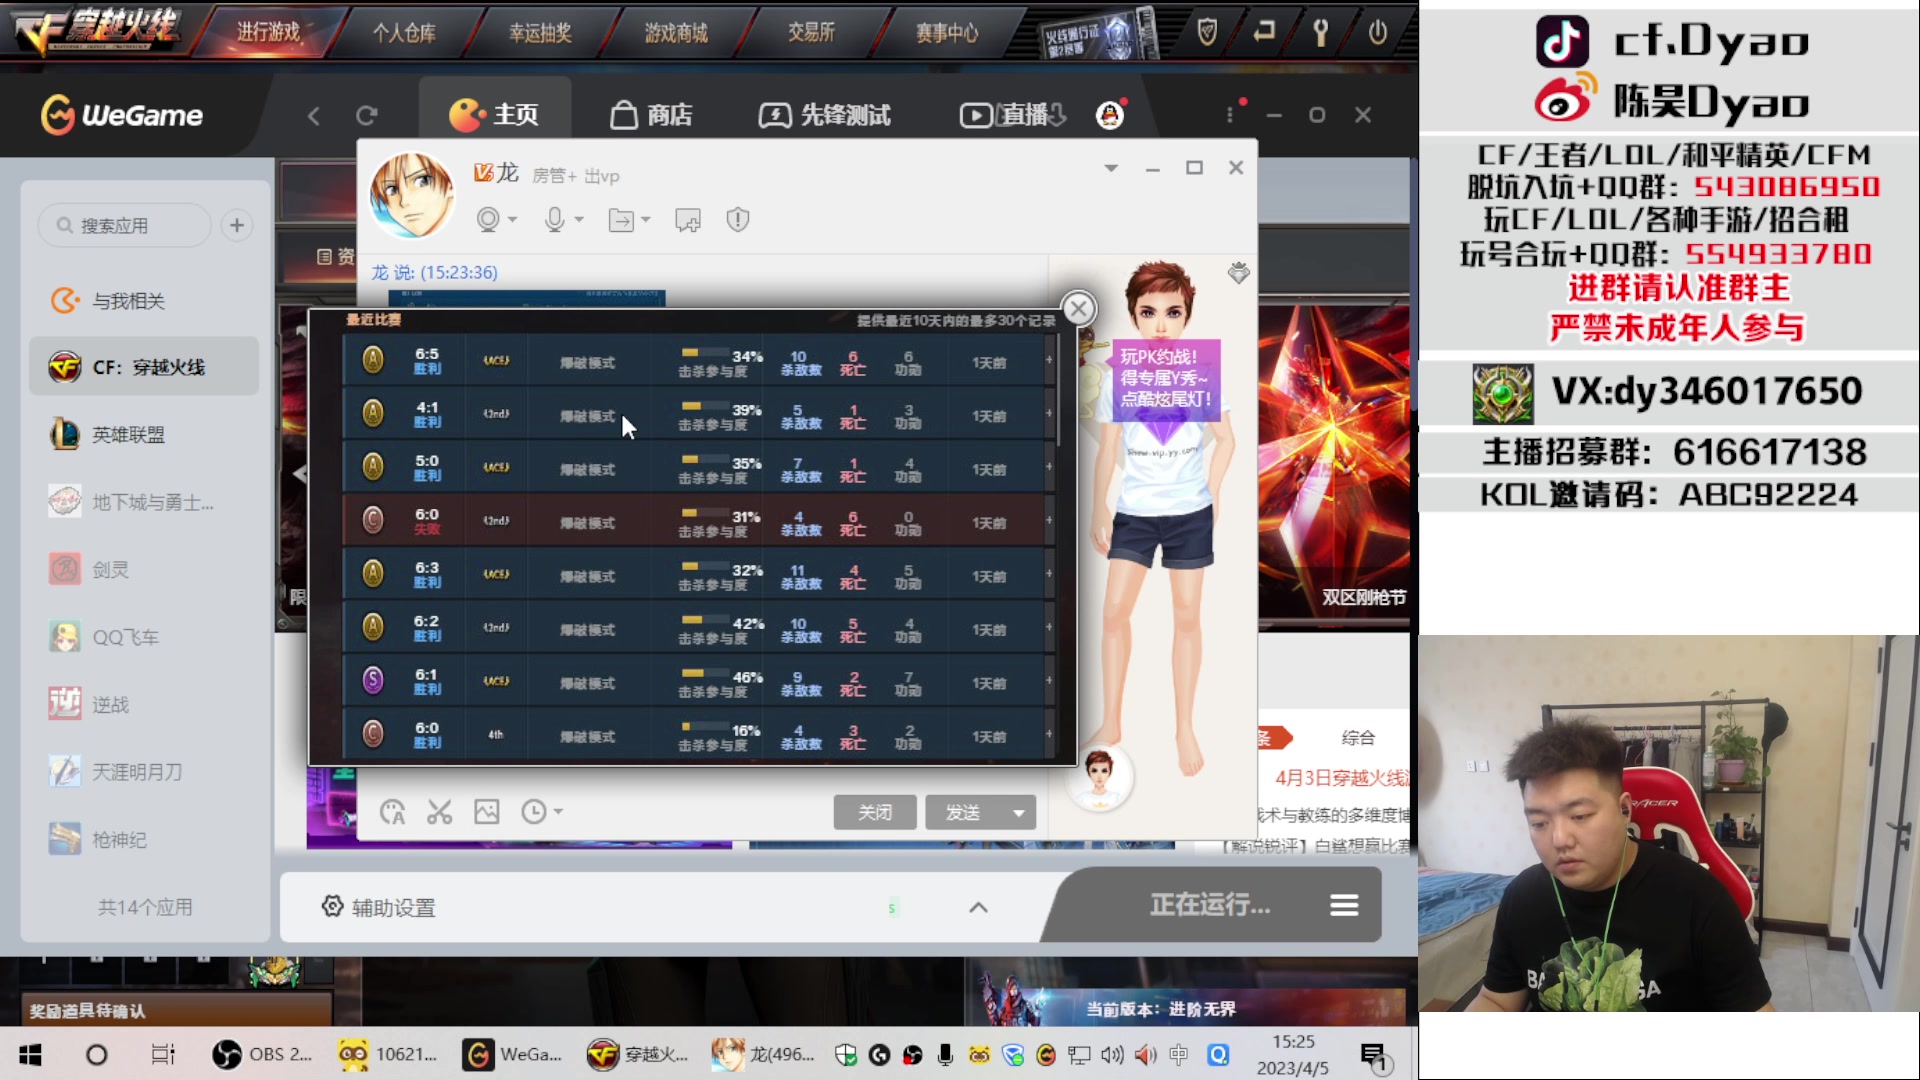Viewport: 1920px width, 1080px height.
Task: Open the wrench settings icon in CF bar
Action: pos(1320,33)
